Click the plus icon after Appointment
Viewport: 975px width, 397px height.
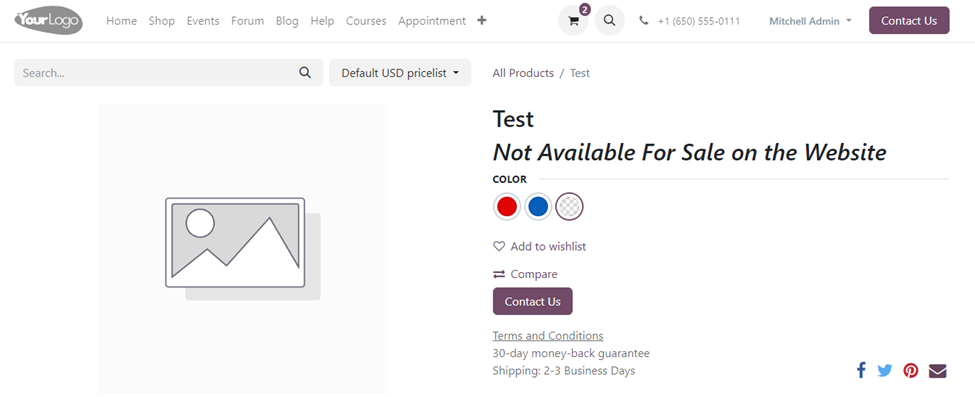(x=482, y=21)
